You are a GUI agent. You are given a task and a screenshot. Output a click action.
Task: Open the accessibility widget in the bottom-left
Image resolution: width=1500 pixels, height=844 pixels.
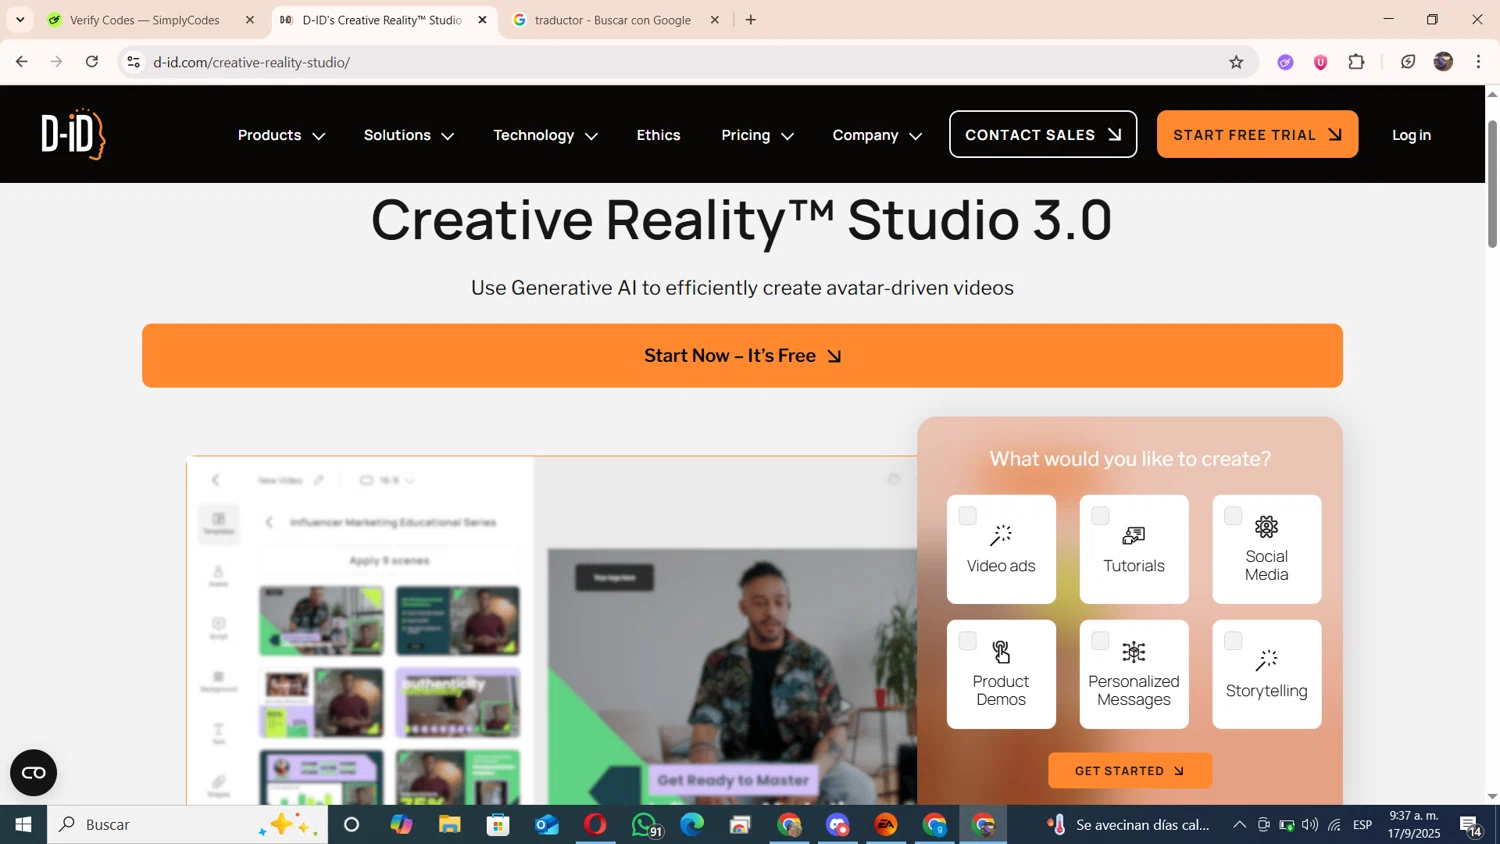point(33,773)
